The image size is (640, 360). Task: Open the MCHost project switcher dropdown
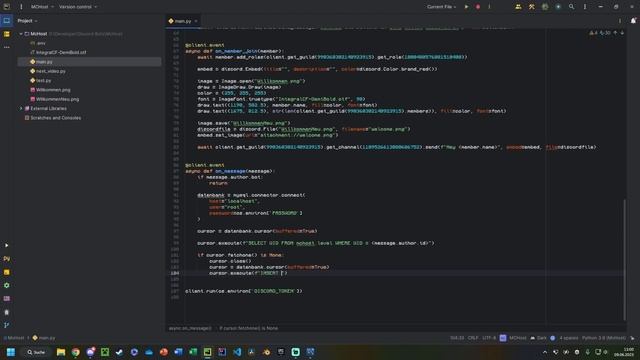coord(42,7)
